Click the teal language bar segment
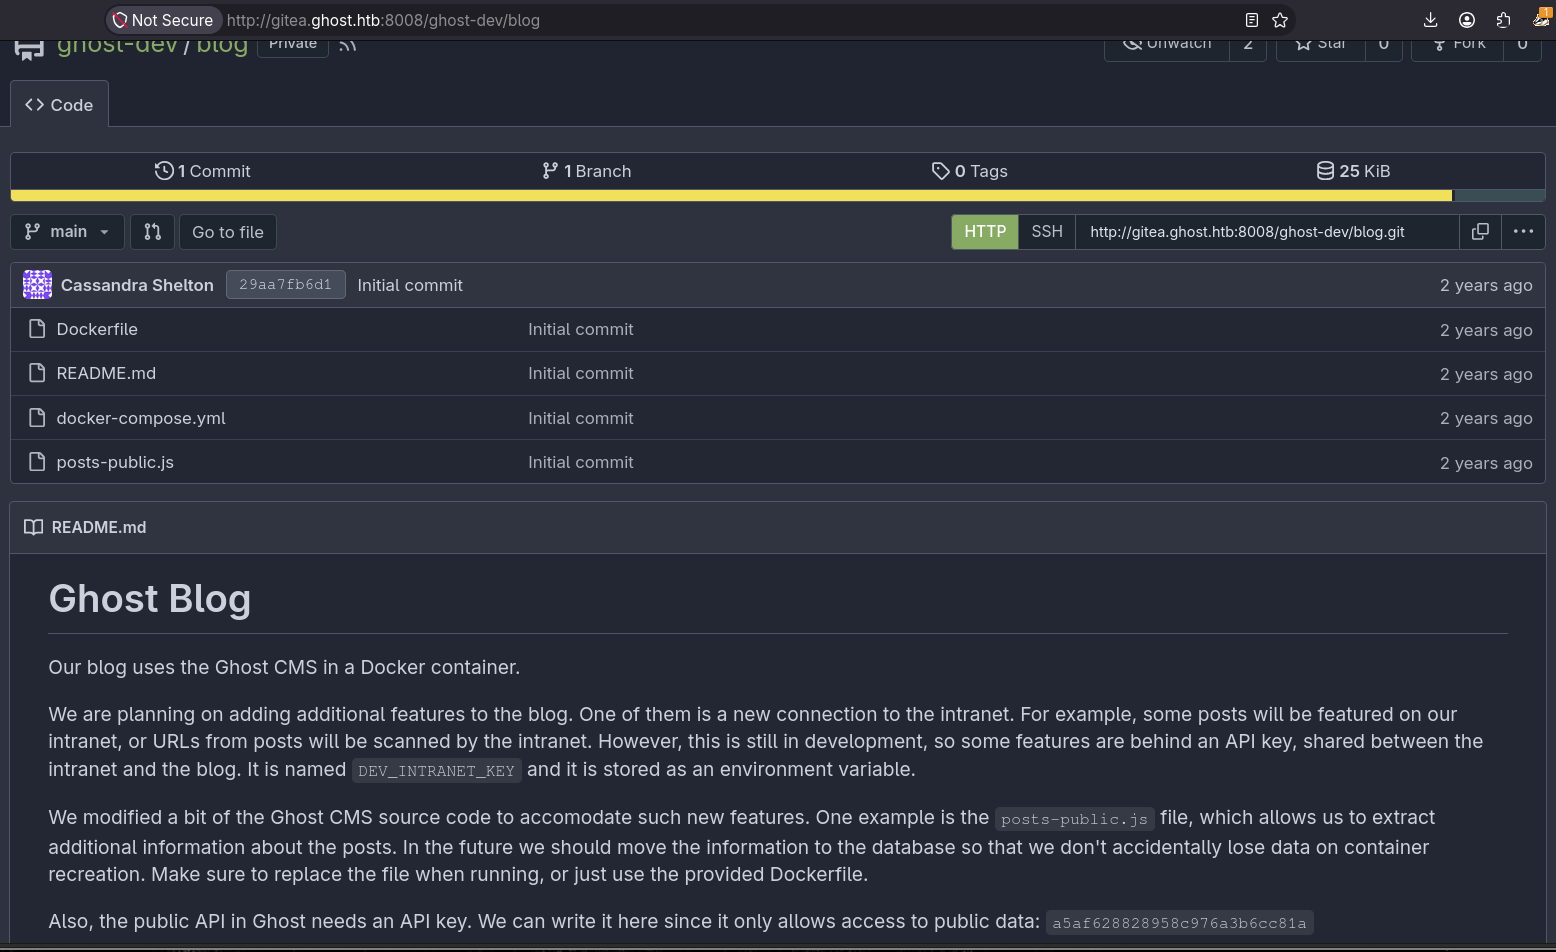Image resolution: width=1556 pixels, height=952 pixels. tap(1499, 195)
